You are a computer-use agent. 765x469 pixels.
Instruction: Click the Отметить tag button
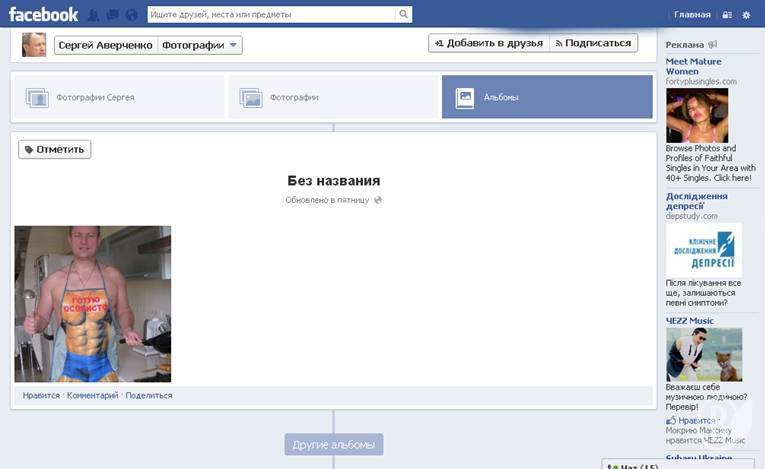click(55, 149)
